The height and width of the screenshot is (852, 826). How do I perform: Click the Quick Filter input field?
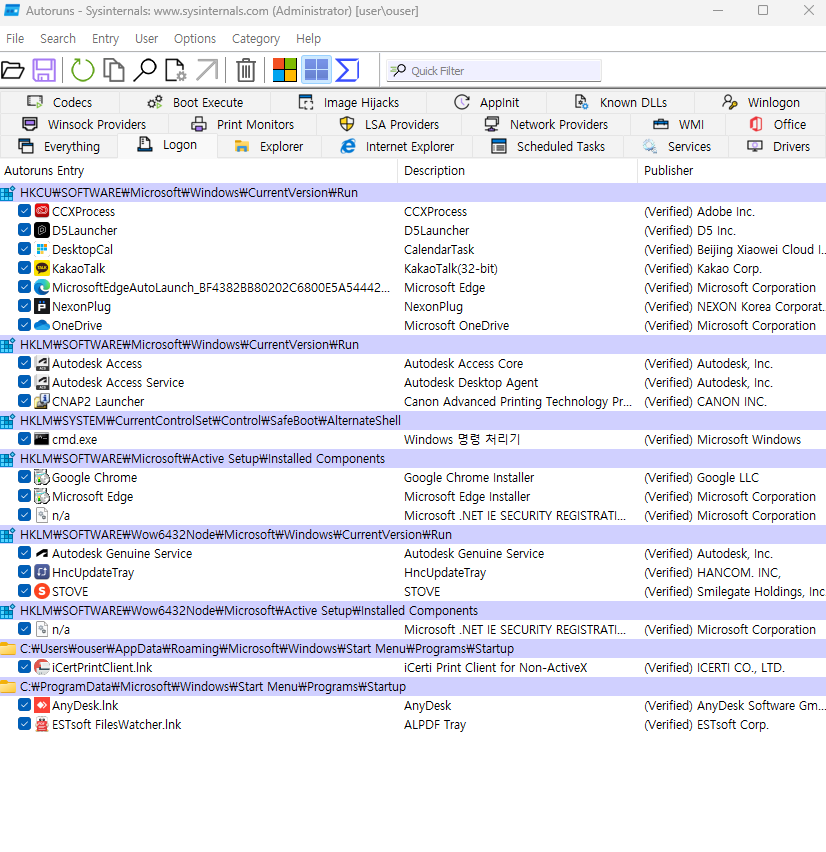[x=493, y=71]
